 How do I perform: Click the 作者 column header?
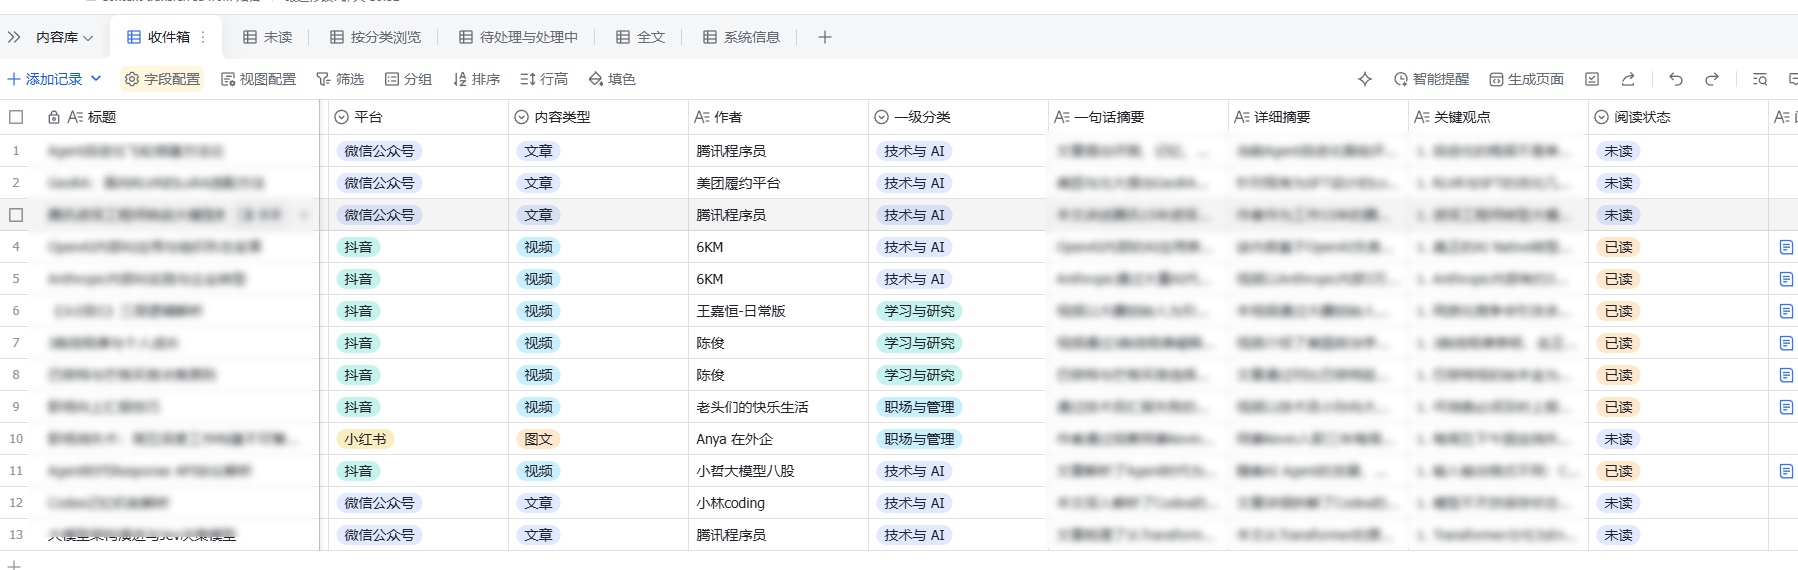[x=778, y=117]
